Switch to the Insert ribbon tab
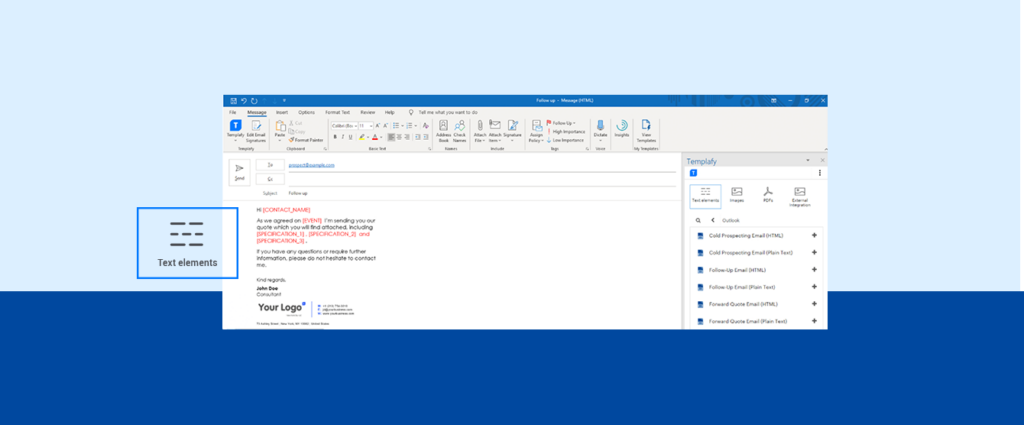This screenshot has width=1024, height=425. click(282, 112)
